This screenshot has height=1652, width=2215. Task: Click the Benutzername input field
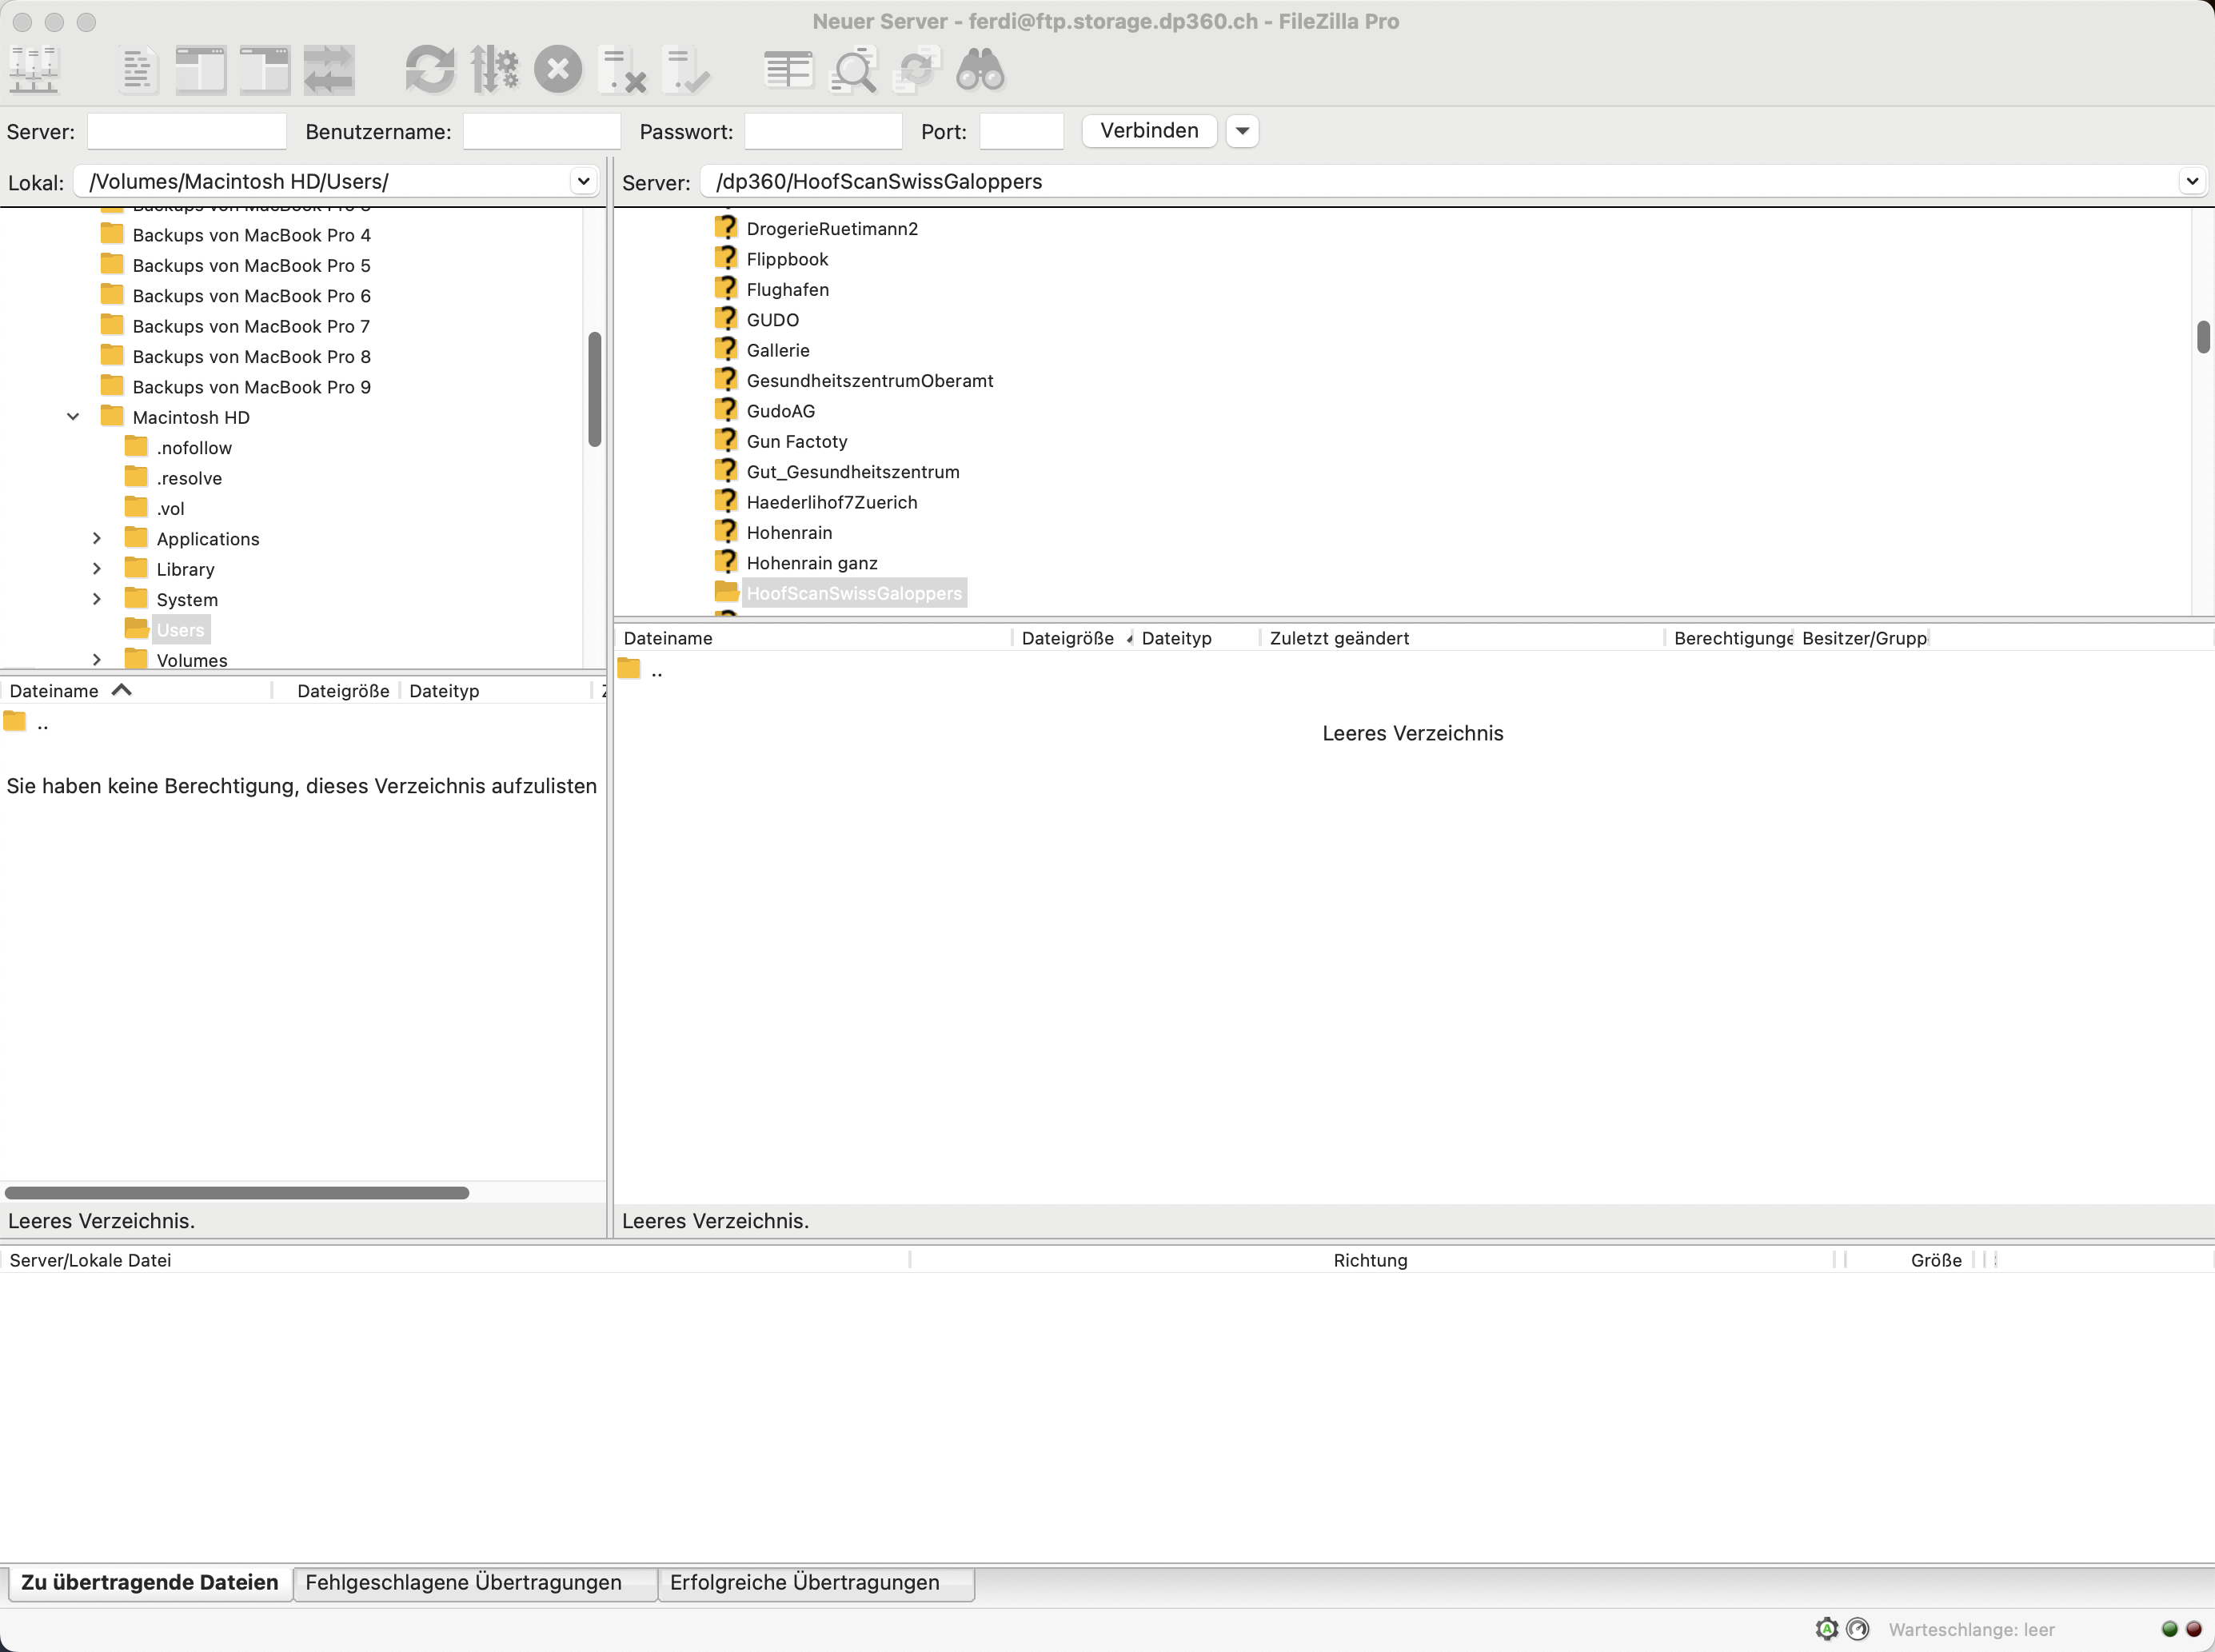click(x=541, y=132)
